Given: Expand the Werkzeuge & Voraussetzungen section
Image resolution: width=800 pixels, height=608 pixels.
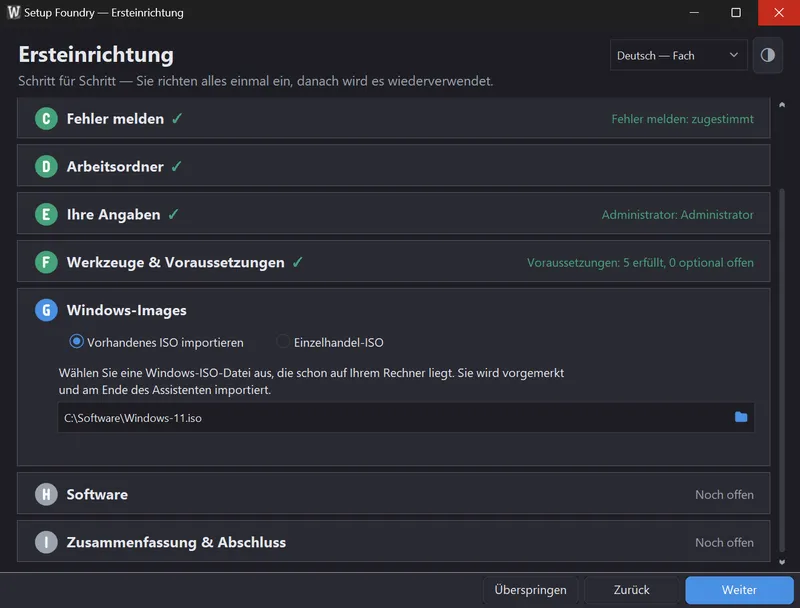Looking at the screenshot, I should pyautogui.click(x=393, y=262).
